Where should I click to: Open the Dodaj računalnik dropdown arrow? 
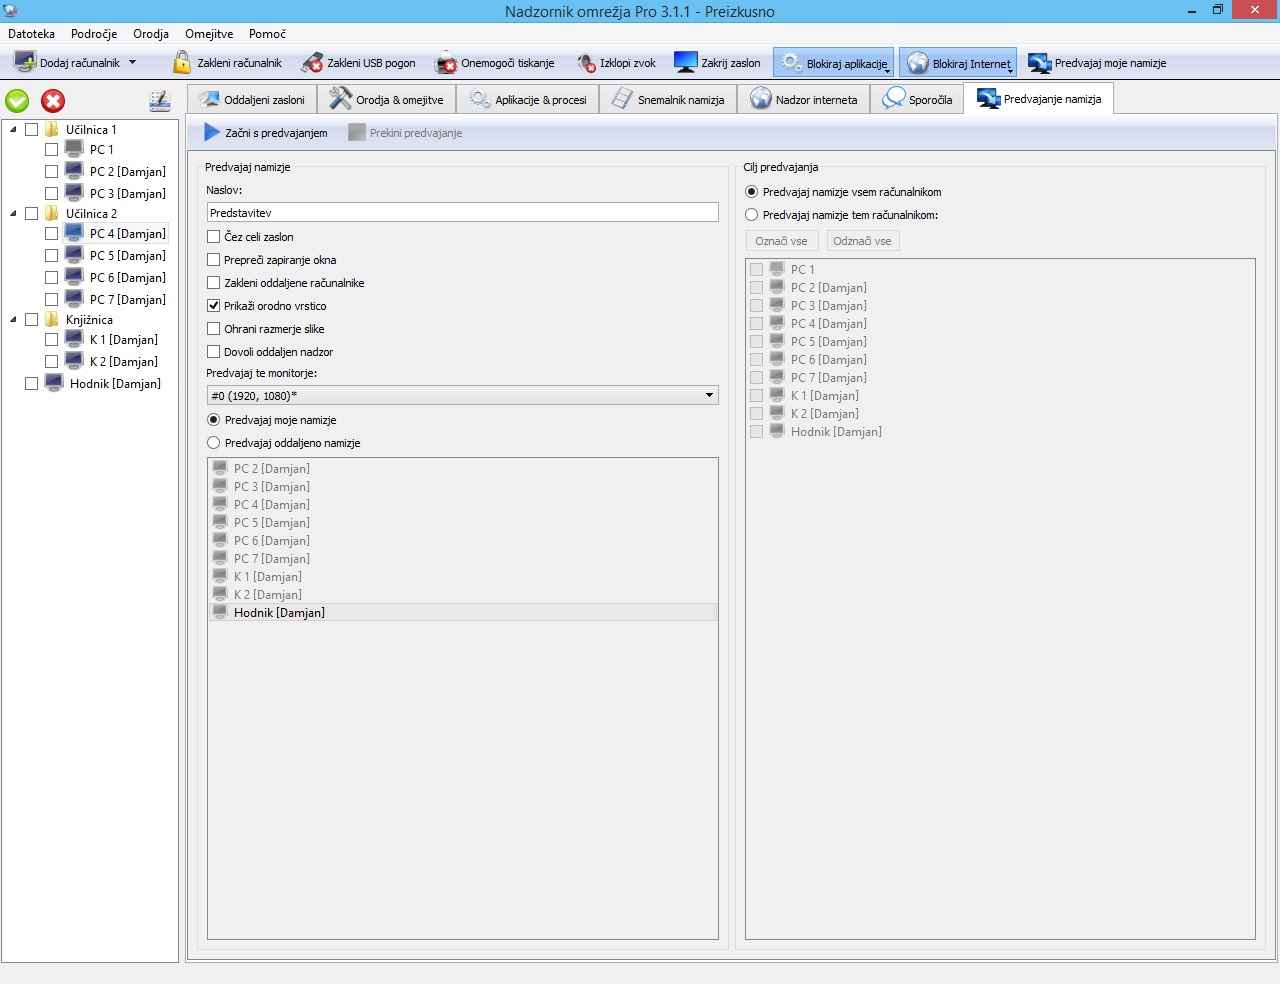[x=132, y=63]
